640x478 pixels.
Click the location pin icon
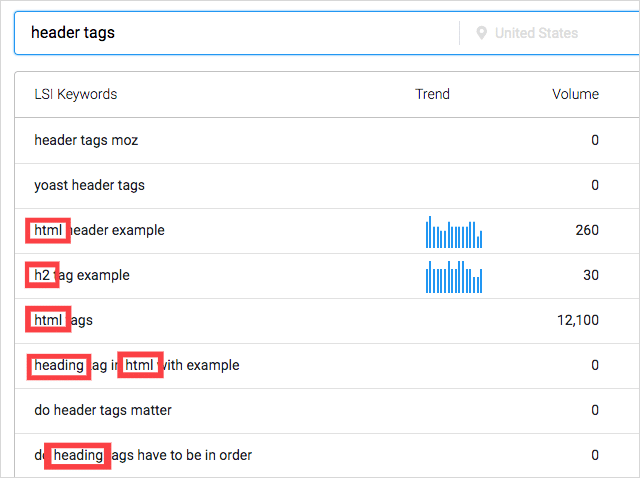click(482, 33)
